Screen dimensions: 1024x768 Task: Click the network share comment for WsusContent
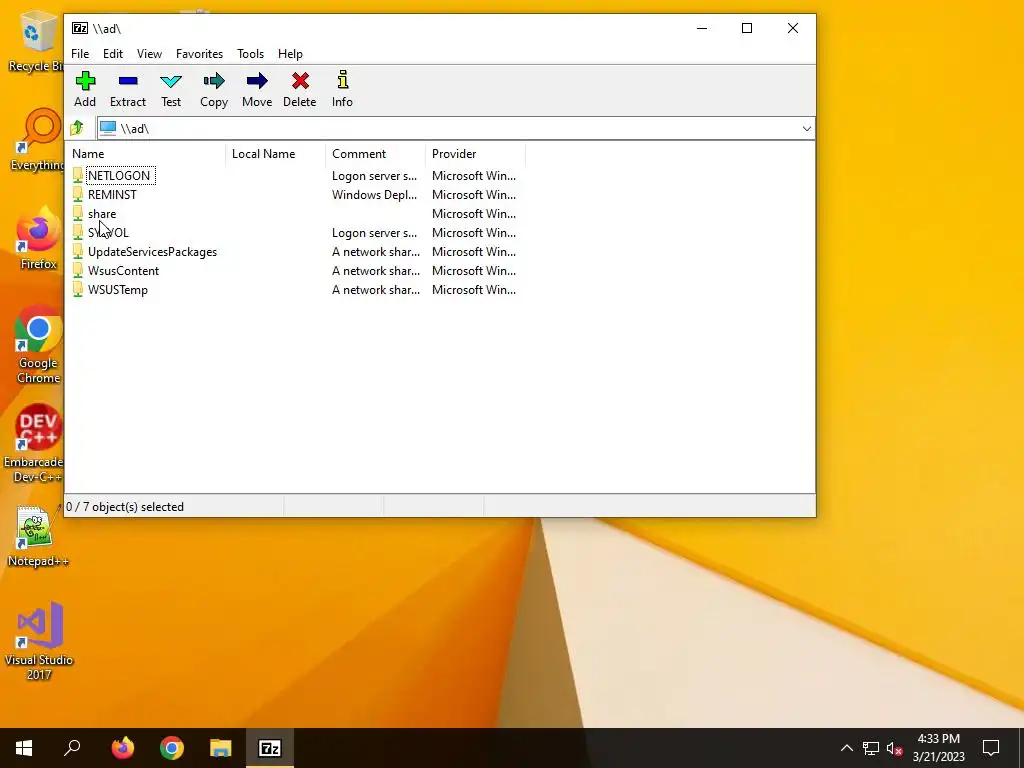376,270
